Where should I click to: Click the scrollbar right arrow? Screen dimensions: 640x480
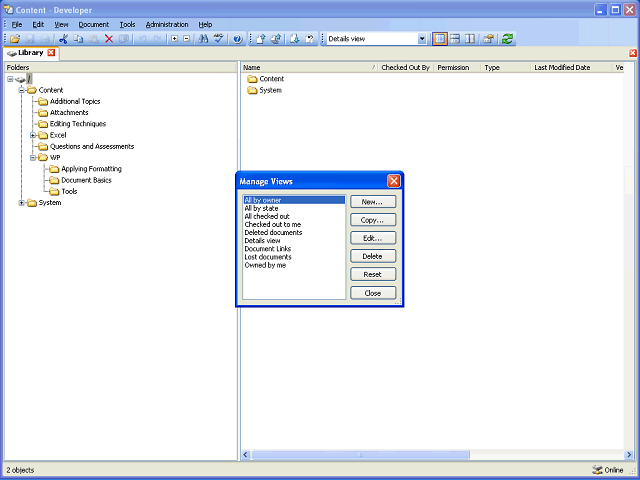[x=629, y=454]
